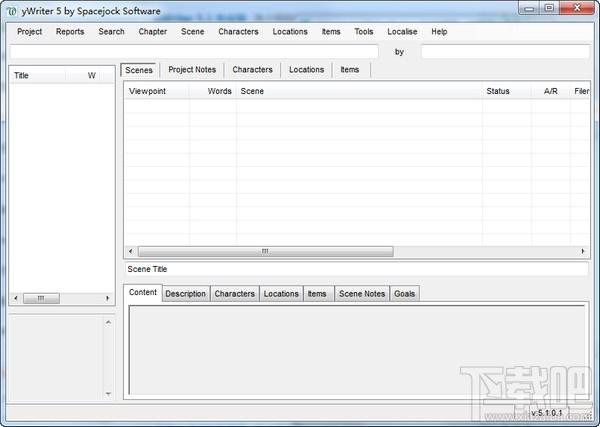
Task: Switch to the Description tab
Action: (186, 294)
